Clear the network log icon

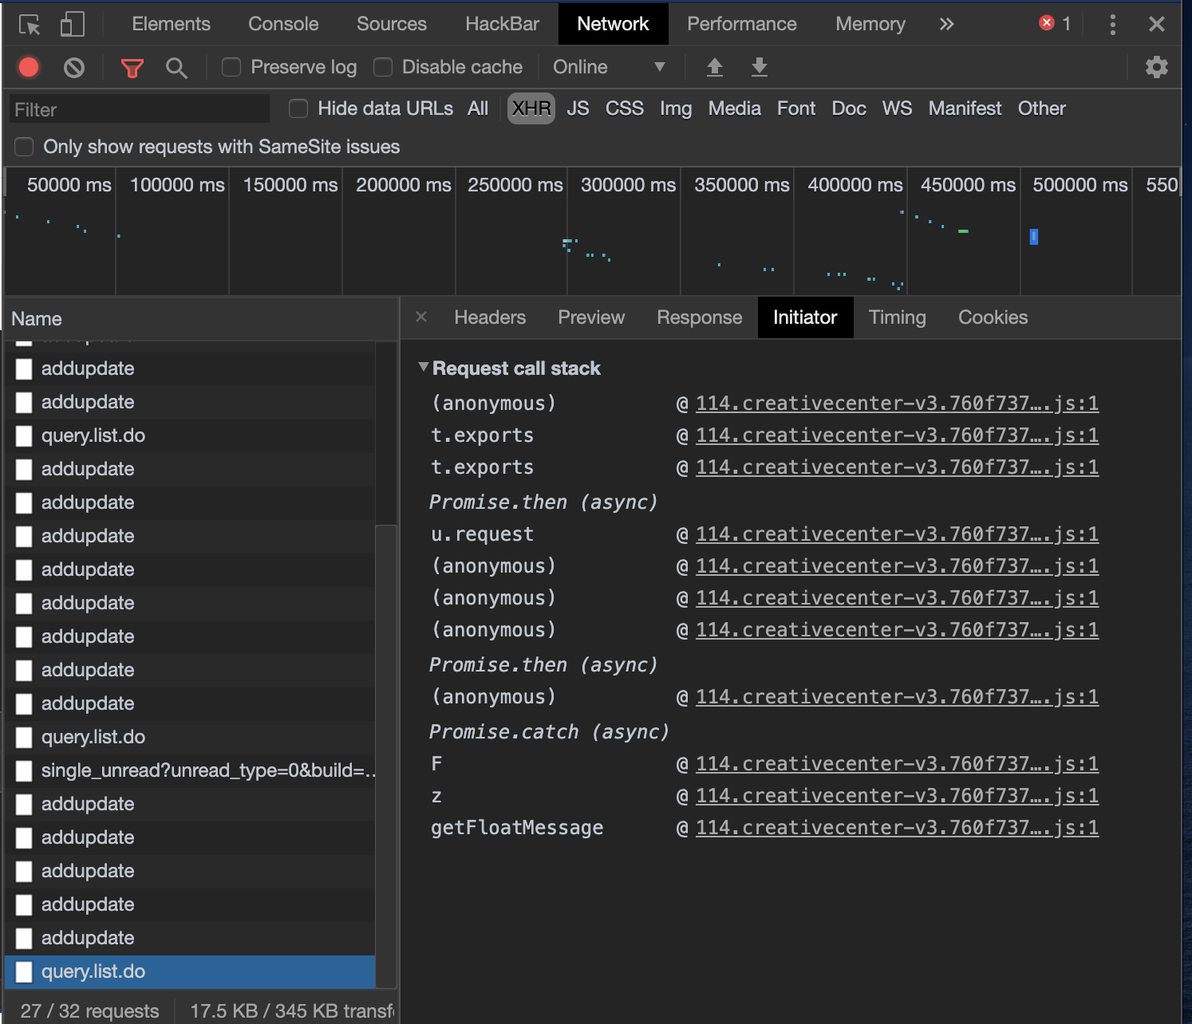[74, 68]
